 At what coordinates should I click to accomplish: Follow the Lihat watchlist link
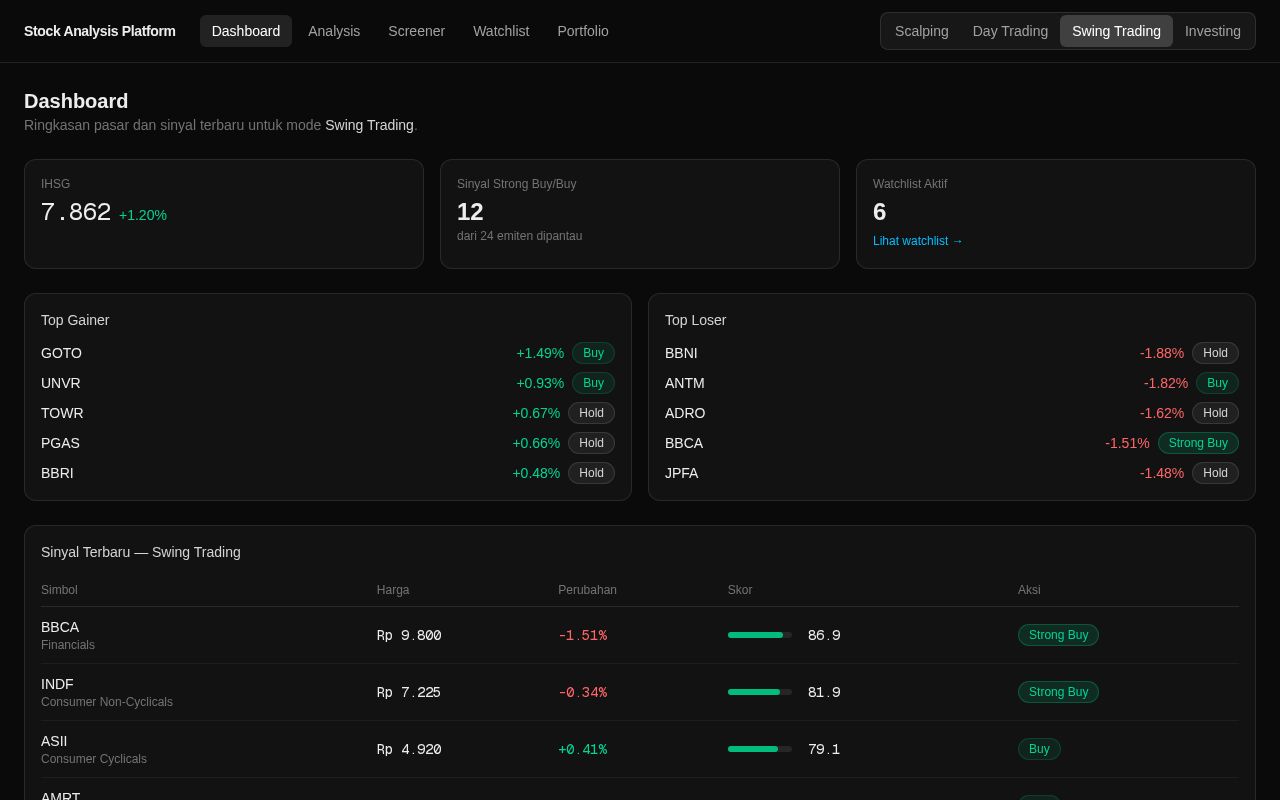[x=918, y=241]
